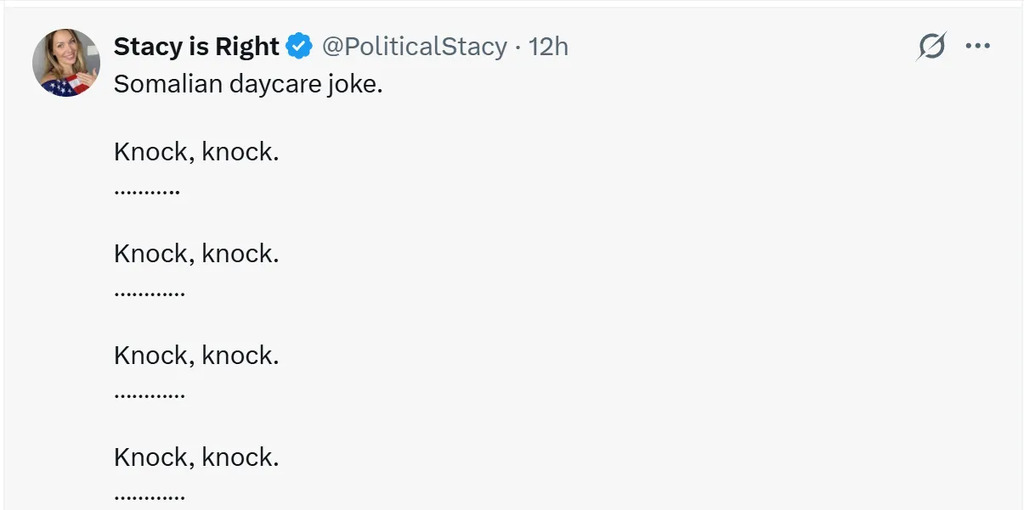Click the first 'Knock, knock.' line
This screenshot has height=510, width=1024.
click(196, 152)
